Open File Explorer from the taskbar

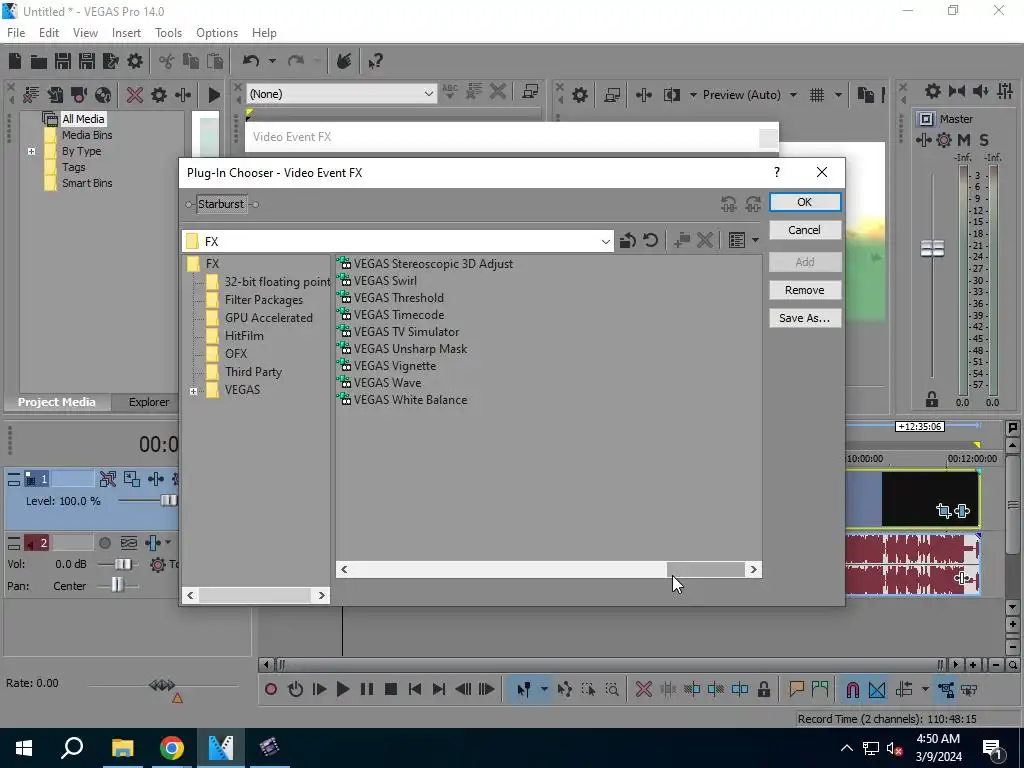coord(123,747)
